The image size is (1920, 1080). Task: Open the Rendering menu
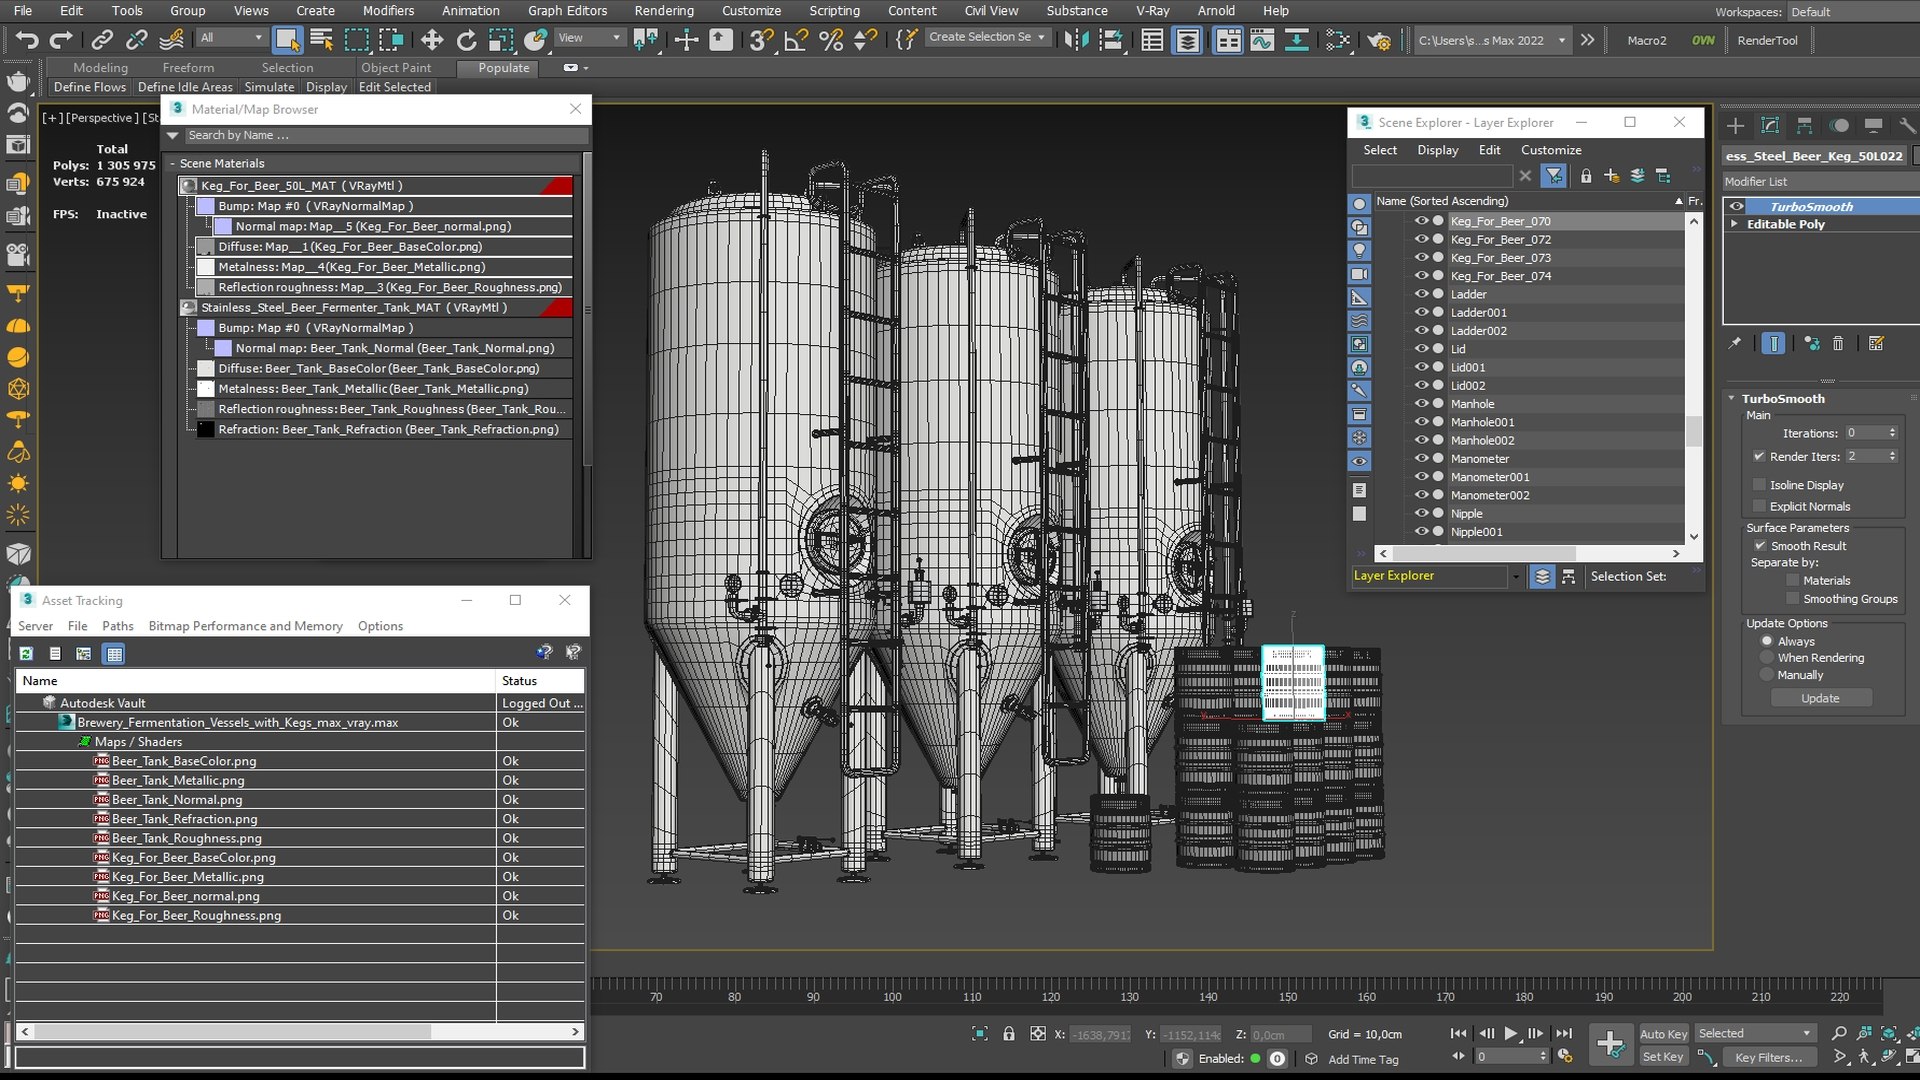point(663,11)
